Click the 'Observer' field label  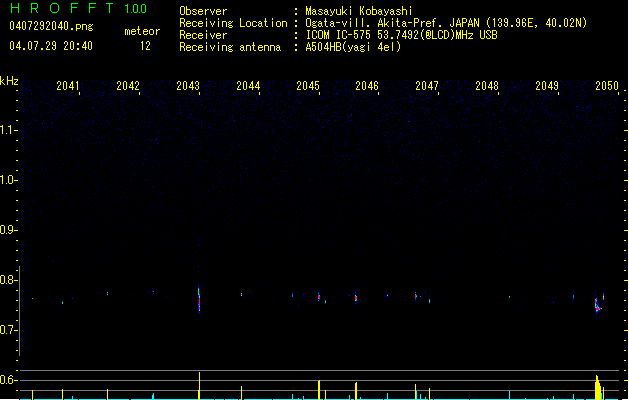[x=203, y=11]
